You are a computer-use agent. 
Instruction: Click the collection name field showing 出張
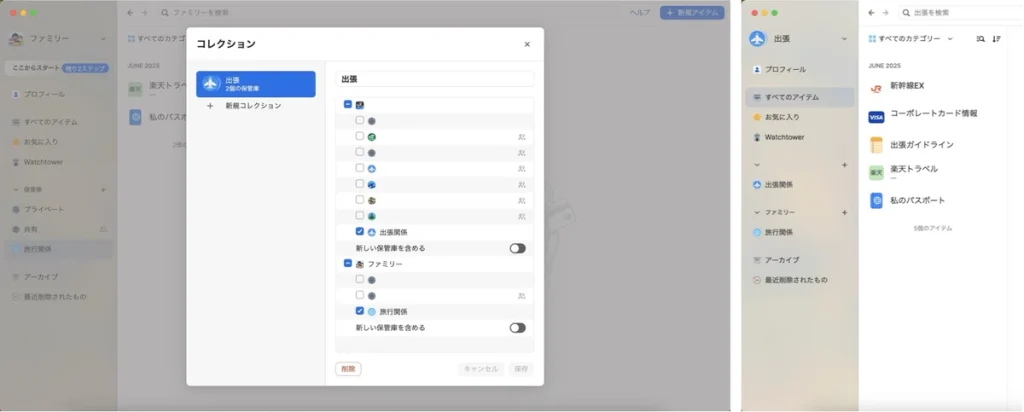[436, 79]
